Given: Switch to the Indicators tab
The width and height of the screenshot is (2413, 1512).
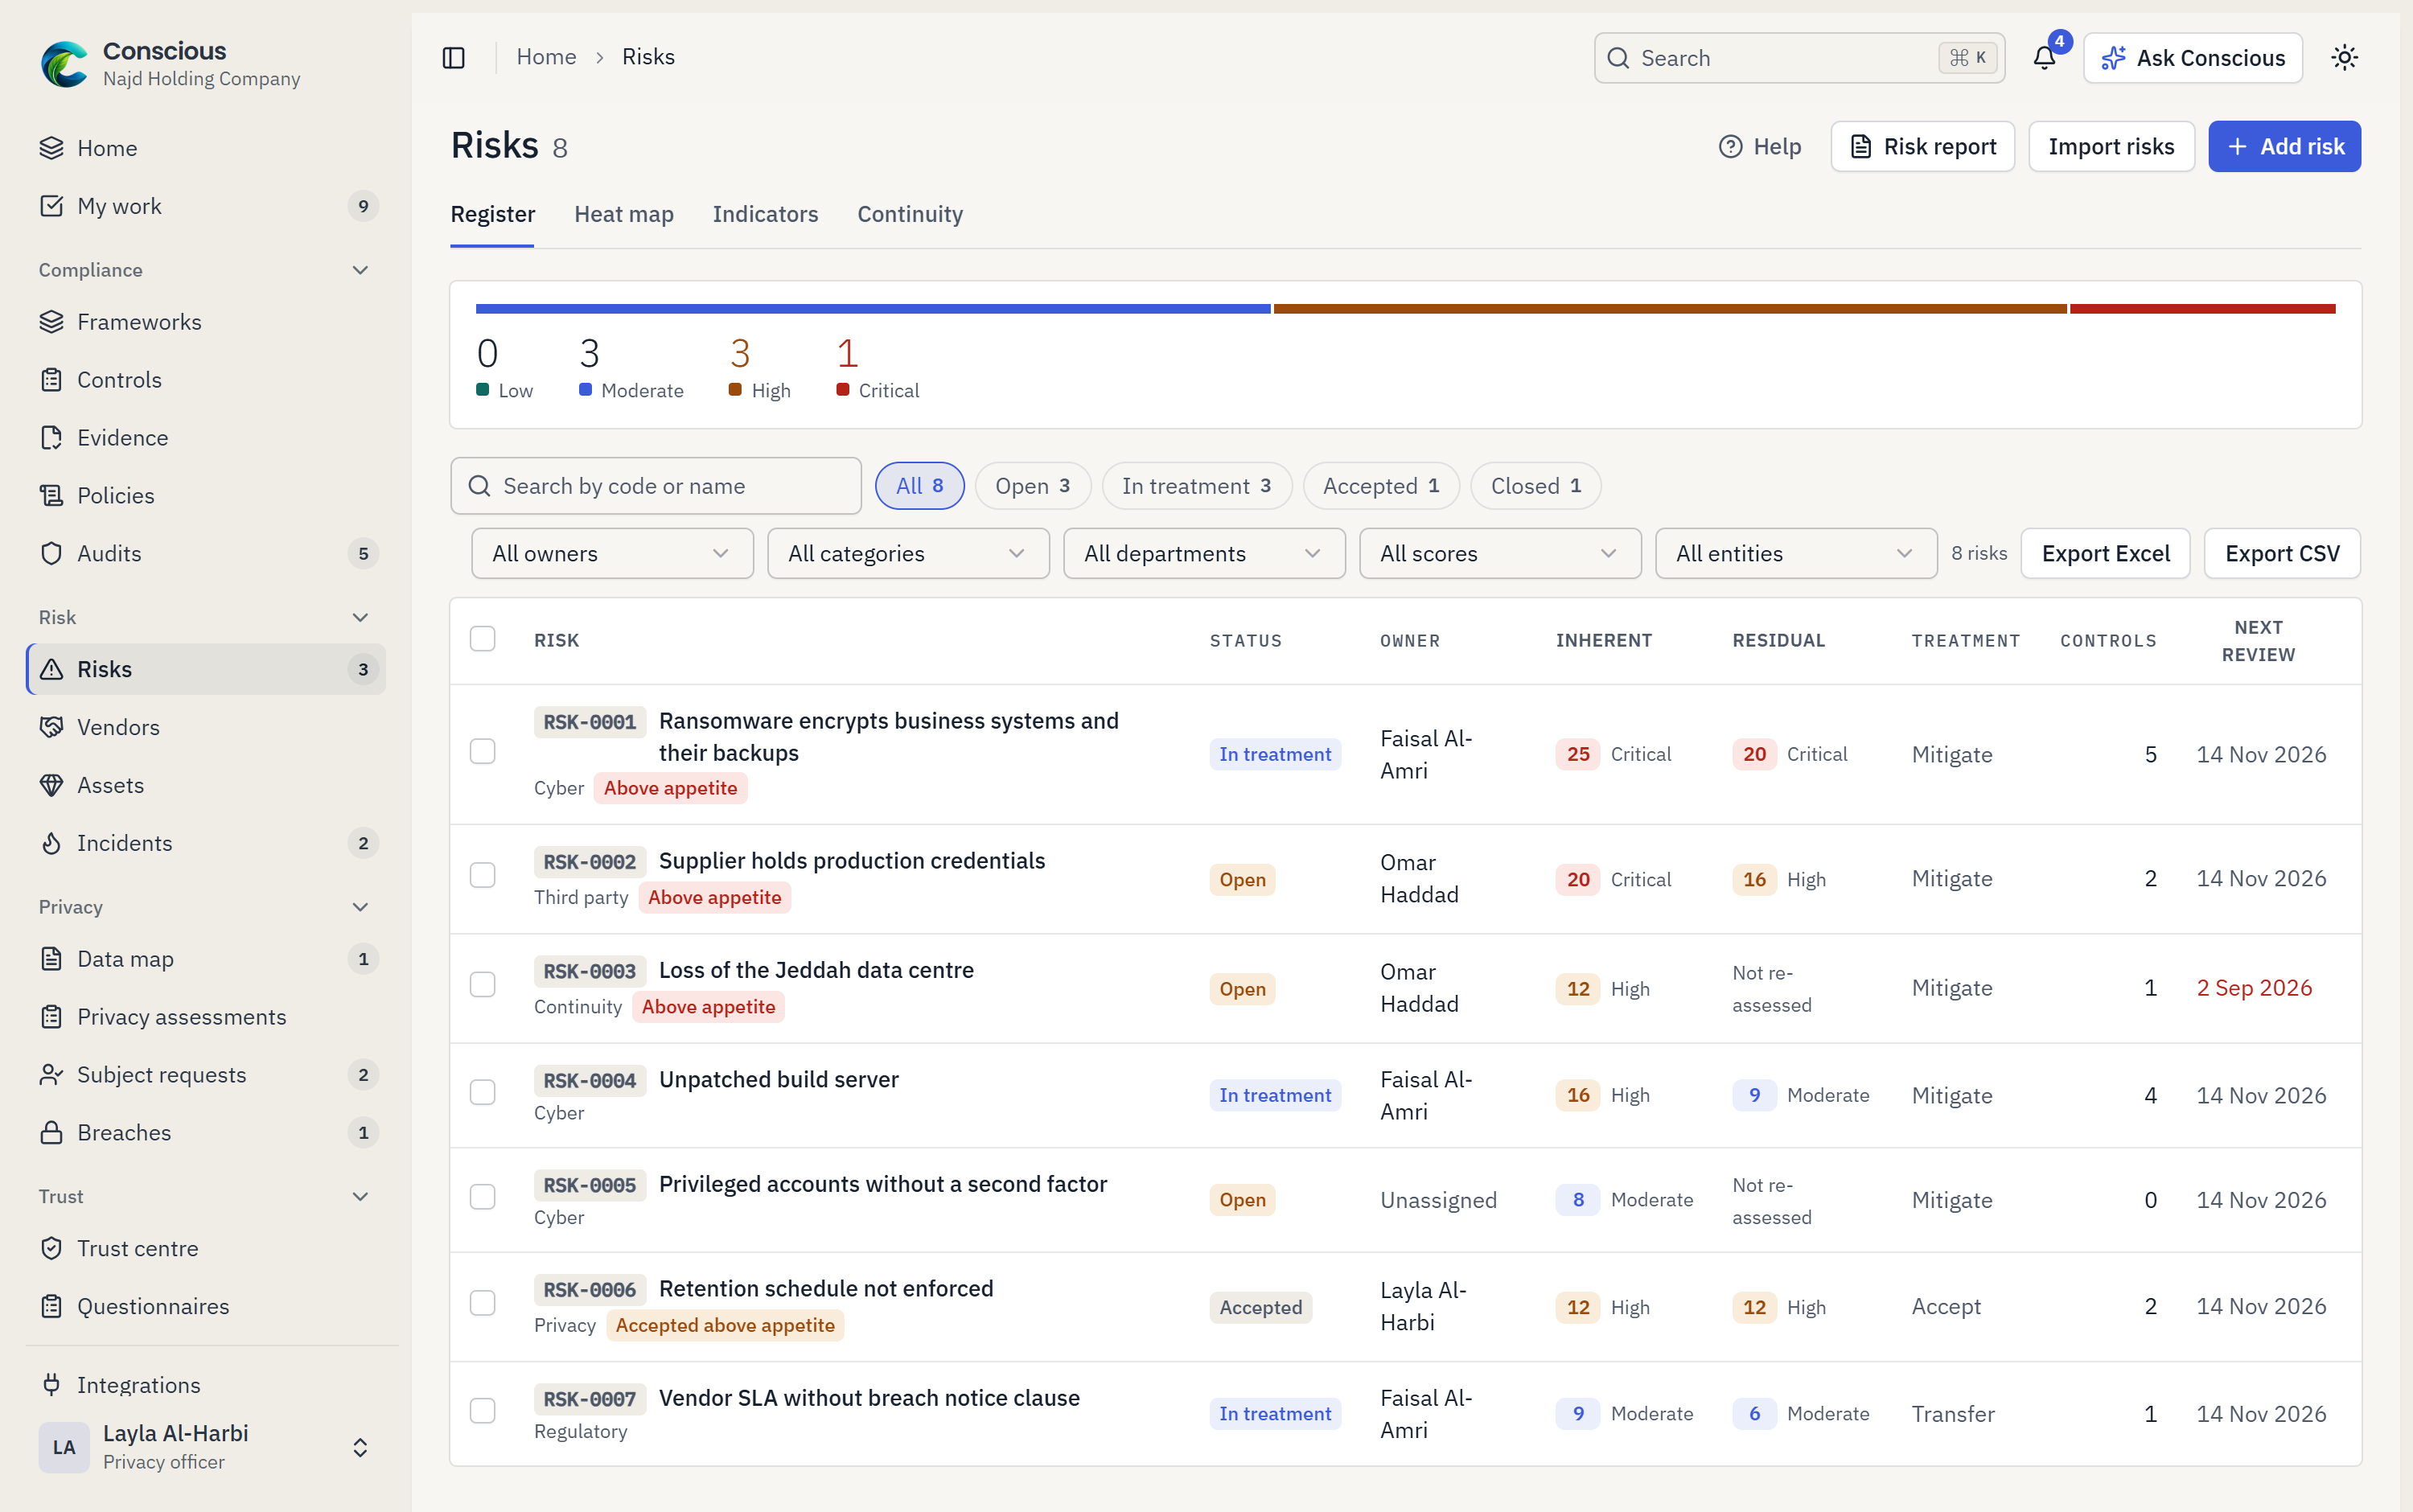Looking at the screenshot, I should [x=765, y=214].
